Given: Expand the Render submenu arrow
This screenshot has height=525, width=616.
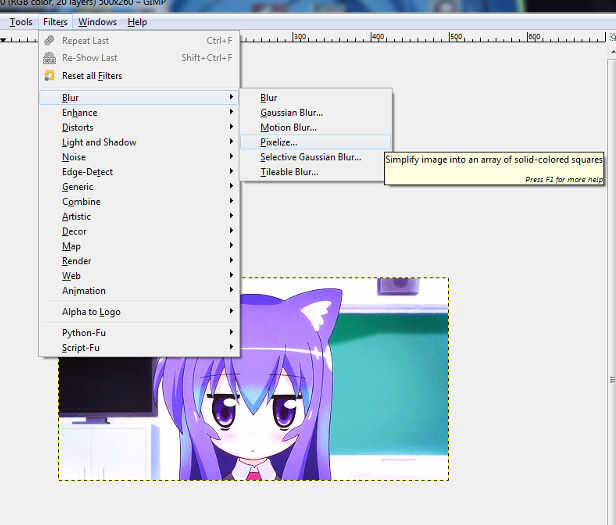Looking at the screenshot, I should click(x=231, y=260).
